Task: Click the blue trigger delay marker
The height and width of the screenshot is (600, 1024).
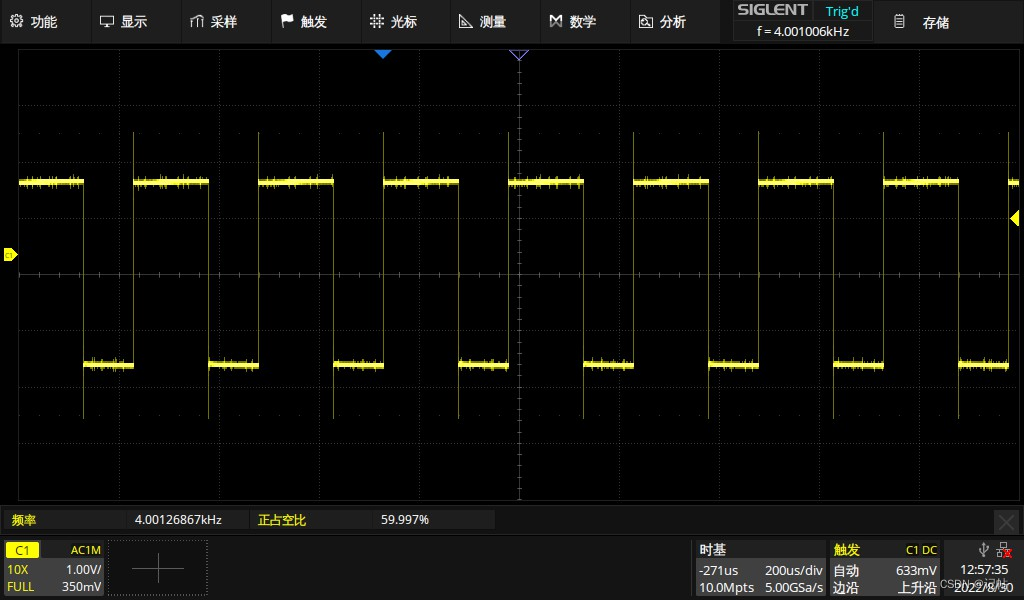Action: coord(383,54)
